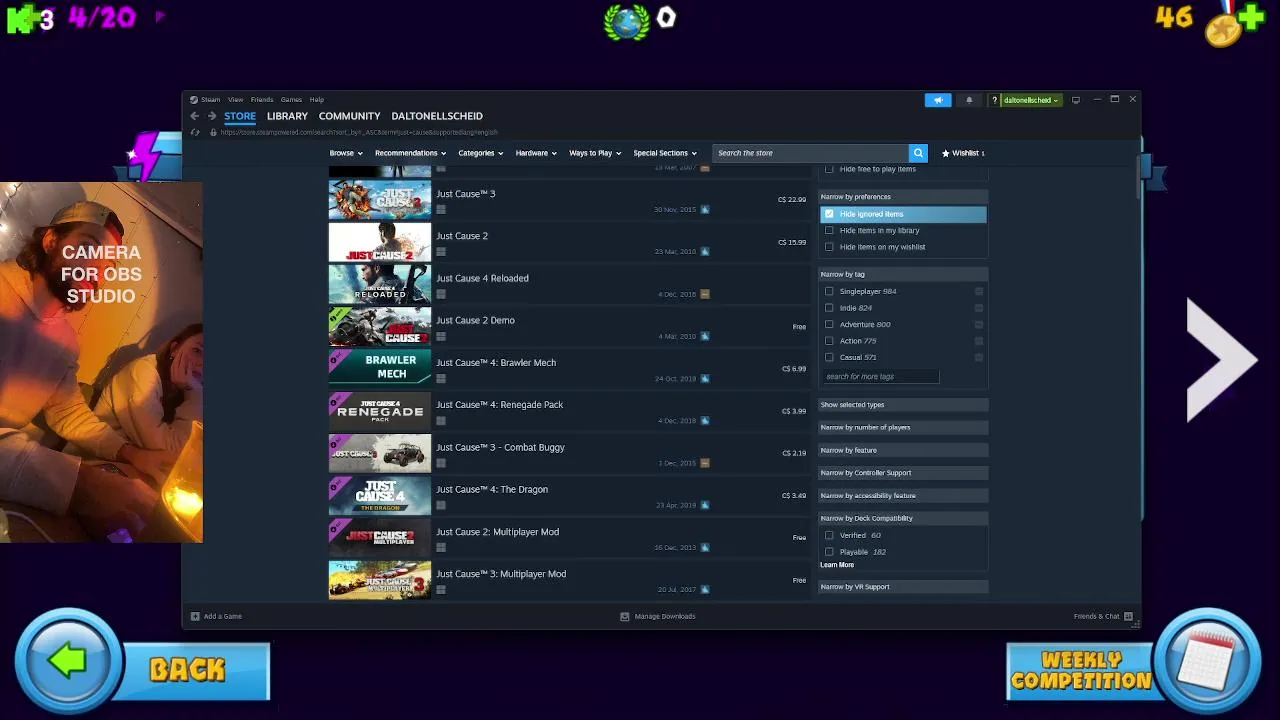Image resolution: width=1280 pixels, height=720 pixels.
Task: Open the Categories dropdown
Action: point(480,153)
